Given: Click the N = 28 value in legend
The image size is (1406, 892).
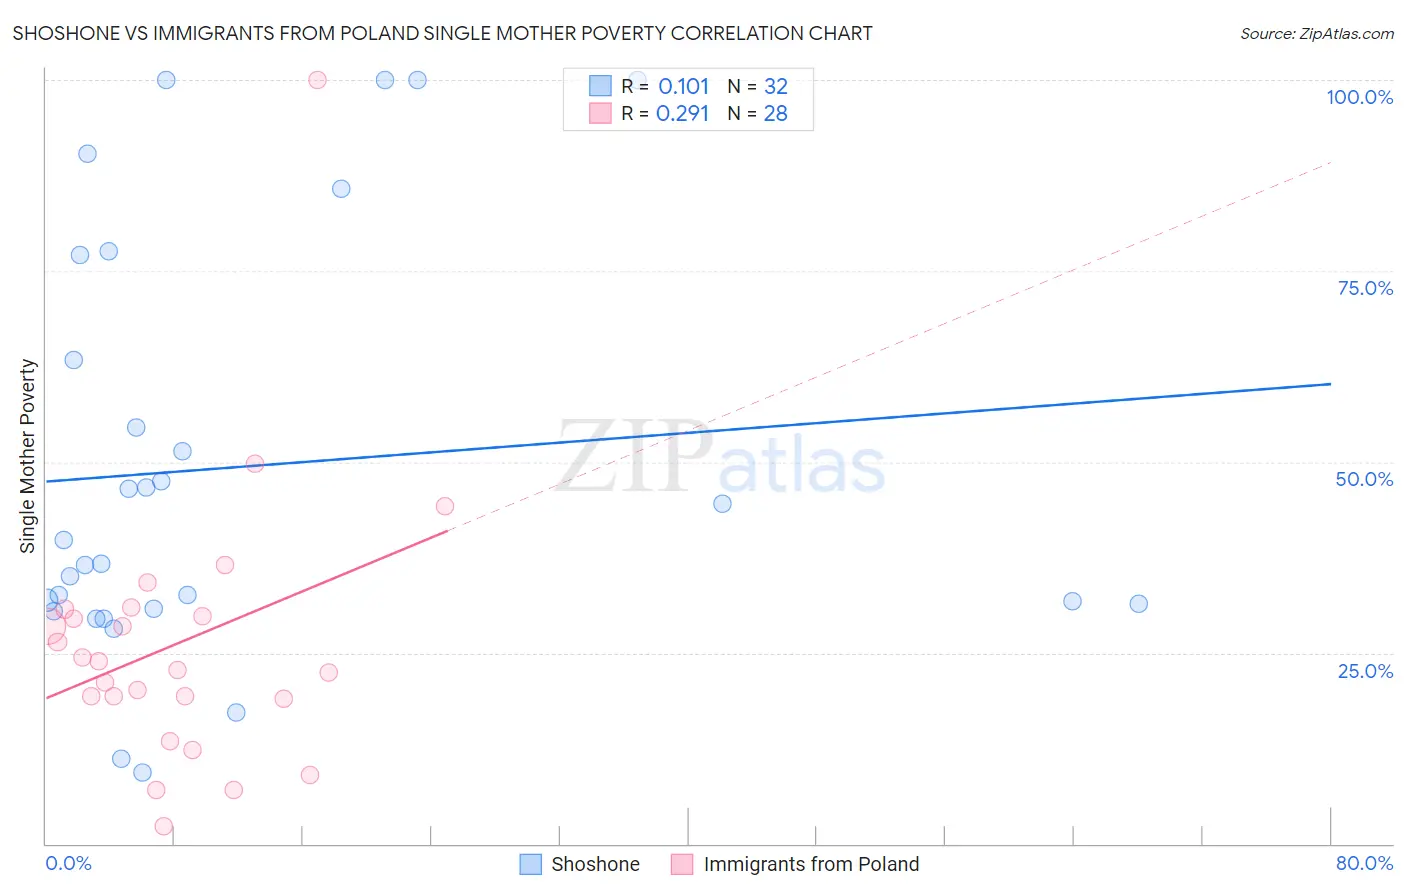Looking at the screenshot, I should click(x=758, y=113).
